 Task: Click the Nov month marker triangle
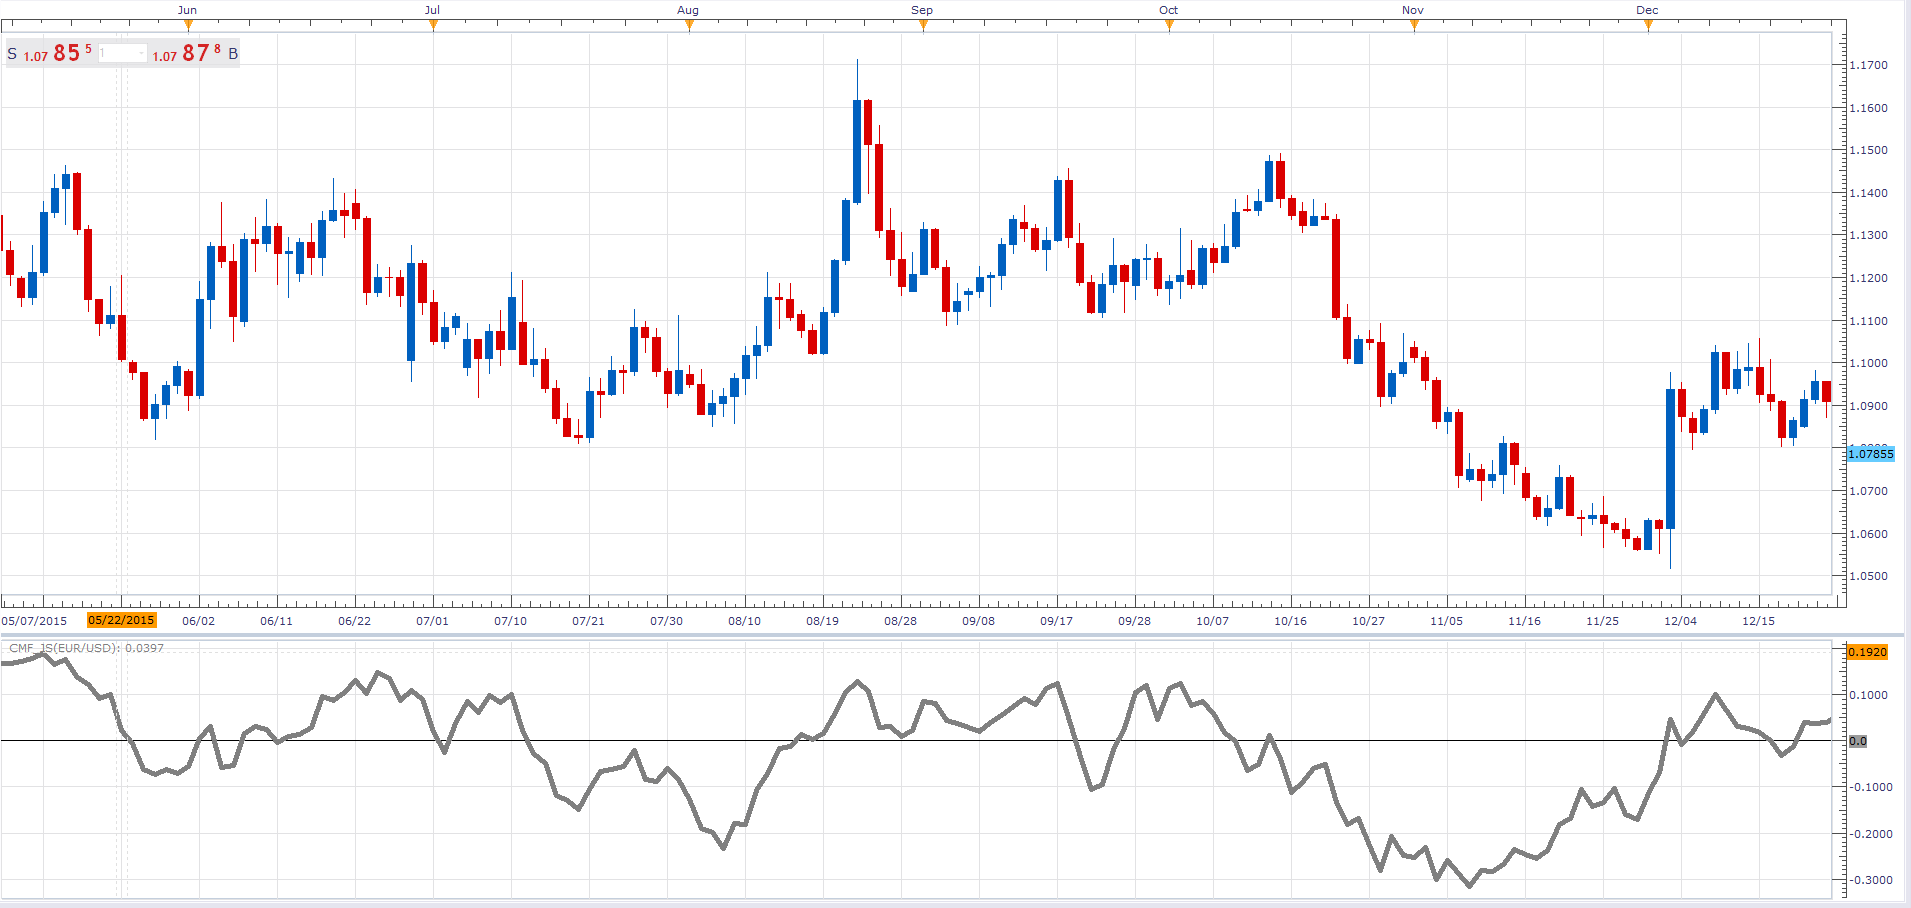pyautogui.click(x=1414, y=25)
